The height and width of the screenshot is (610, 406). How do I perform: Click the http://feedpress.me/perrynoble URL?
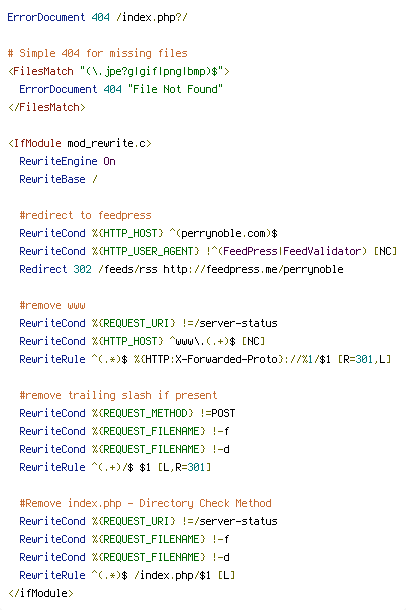tap(253, 269)
